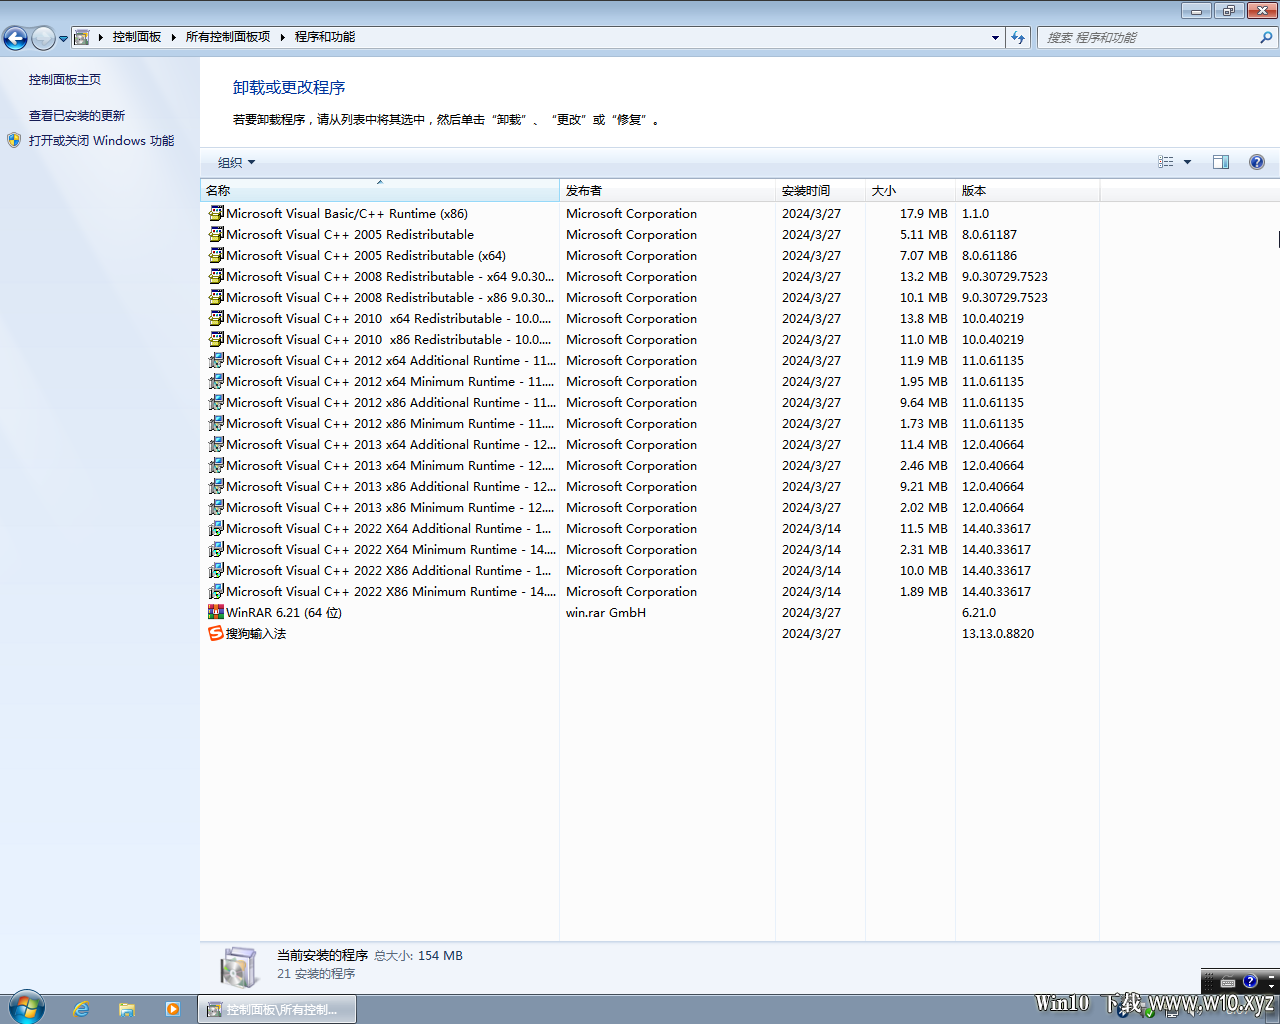This screenshot has width=1280, height=1024.
Task: Click the version 13.13.0.8820 cell
Action: pyautogui.click(x=998, y=633)
